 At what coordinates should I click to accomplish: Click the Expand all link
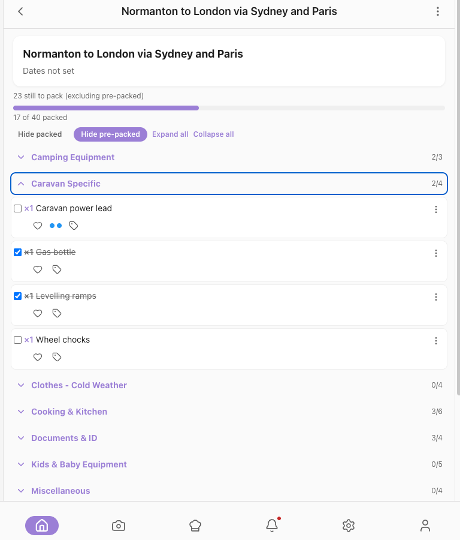[170, 134]
